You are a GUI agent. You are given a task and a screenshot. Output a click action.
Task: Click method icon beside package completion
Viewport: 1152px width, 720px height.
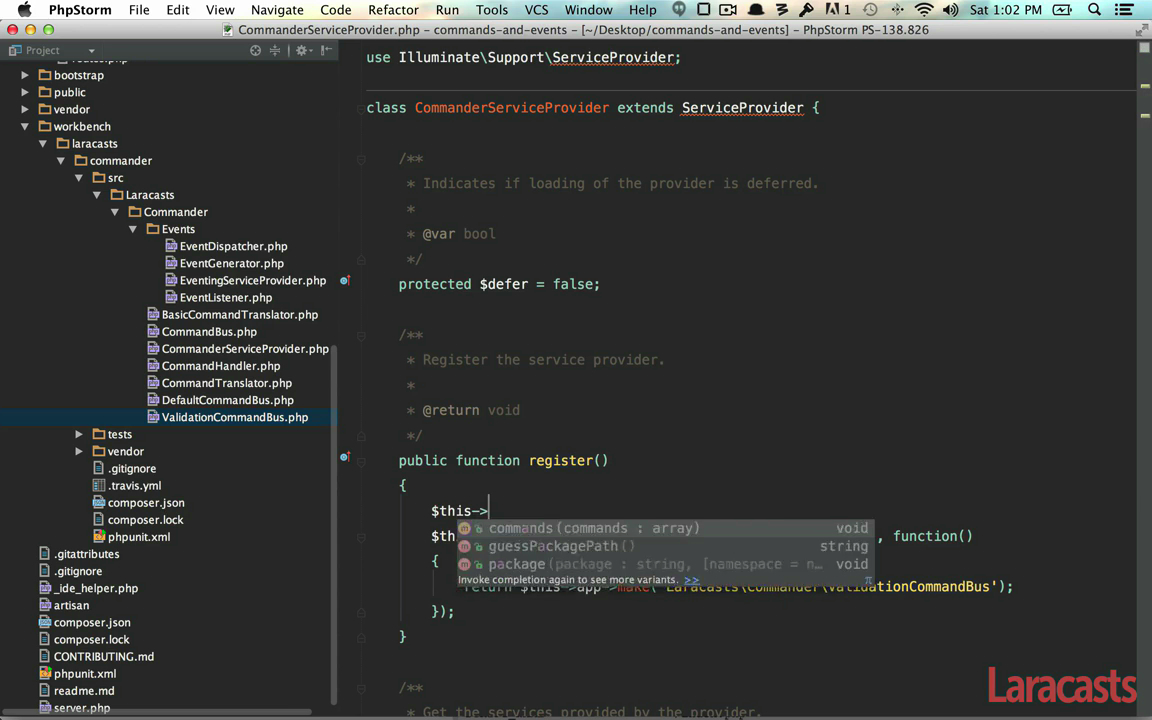coord(464,564)
